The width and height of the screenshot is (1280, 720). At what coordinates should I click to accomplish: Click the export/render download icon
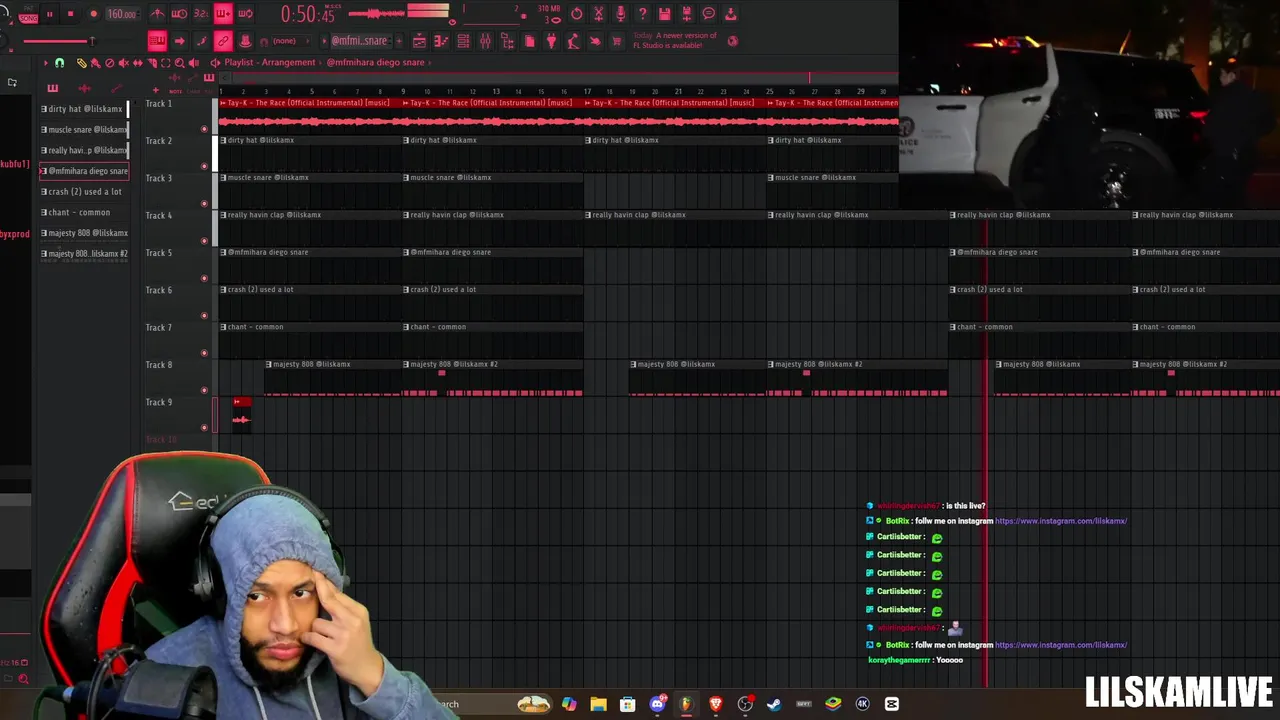730,14
